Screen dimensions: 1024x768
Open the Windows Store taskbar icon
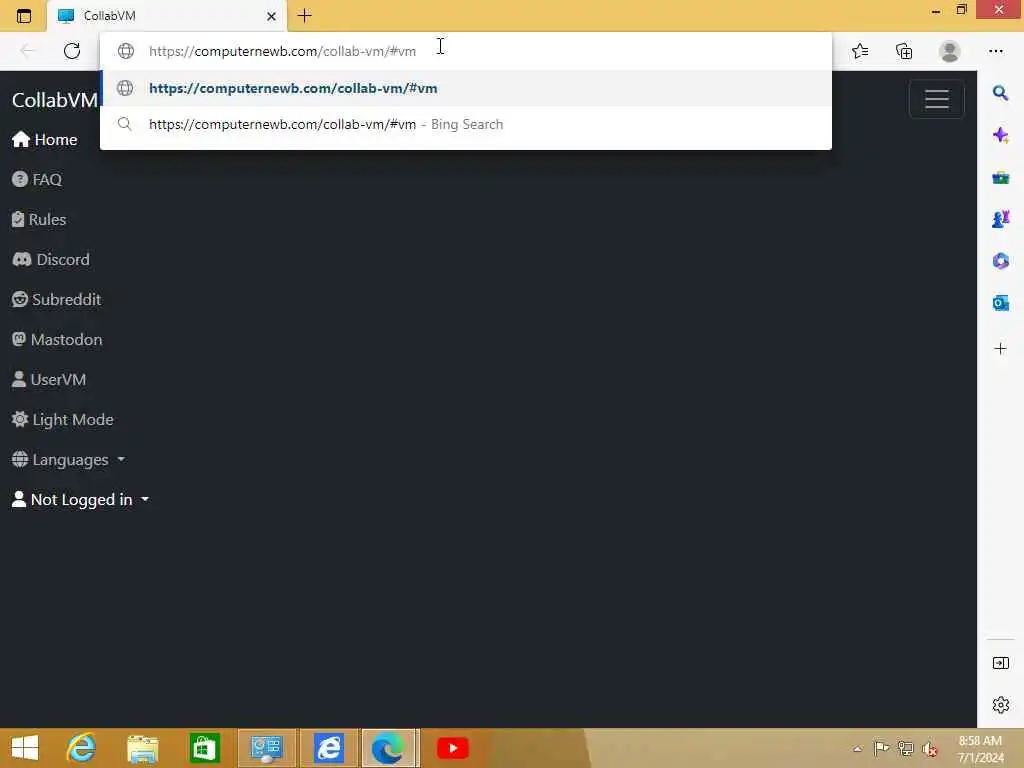click(x=204, y=748)
